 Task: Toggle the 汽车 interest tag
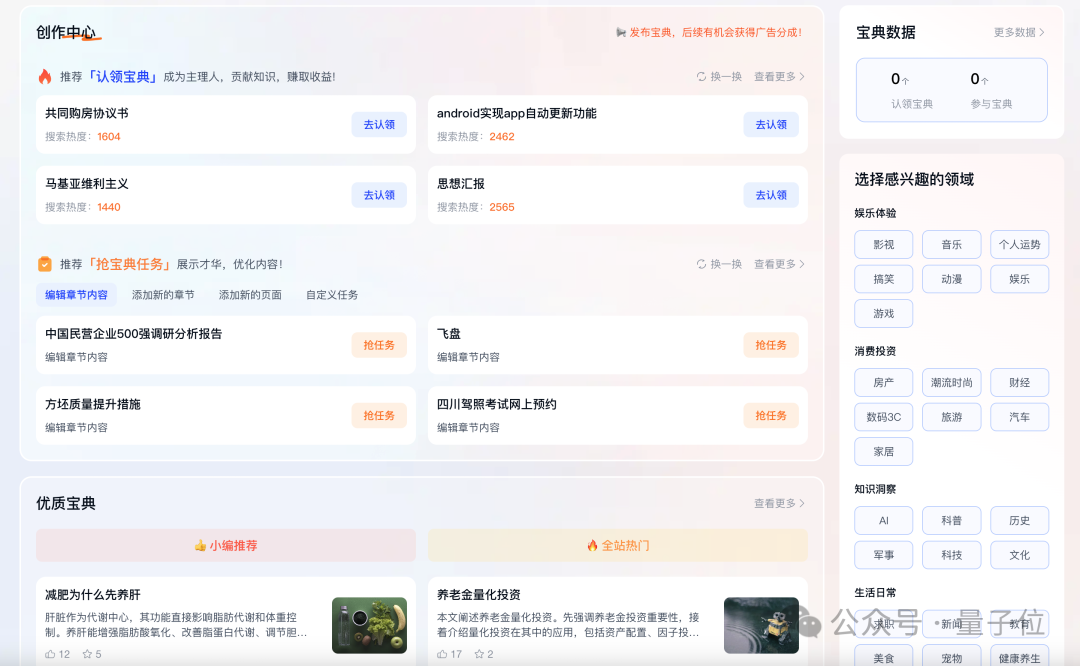(1019, 417)
